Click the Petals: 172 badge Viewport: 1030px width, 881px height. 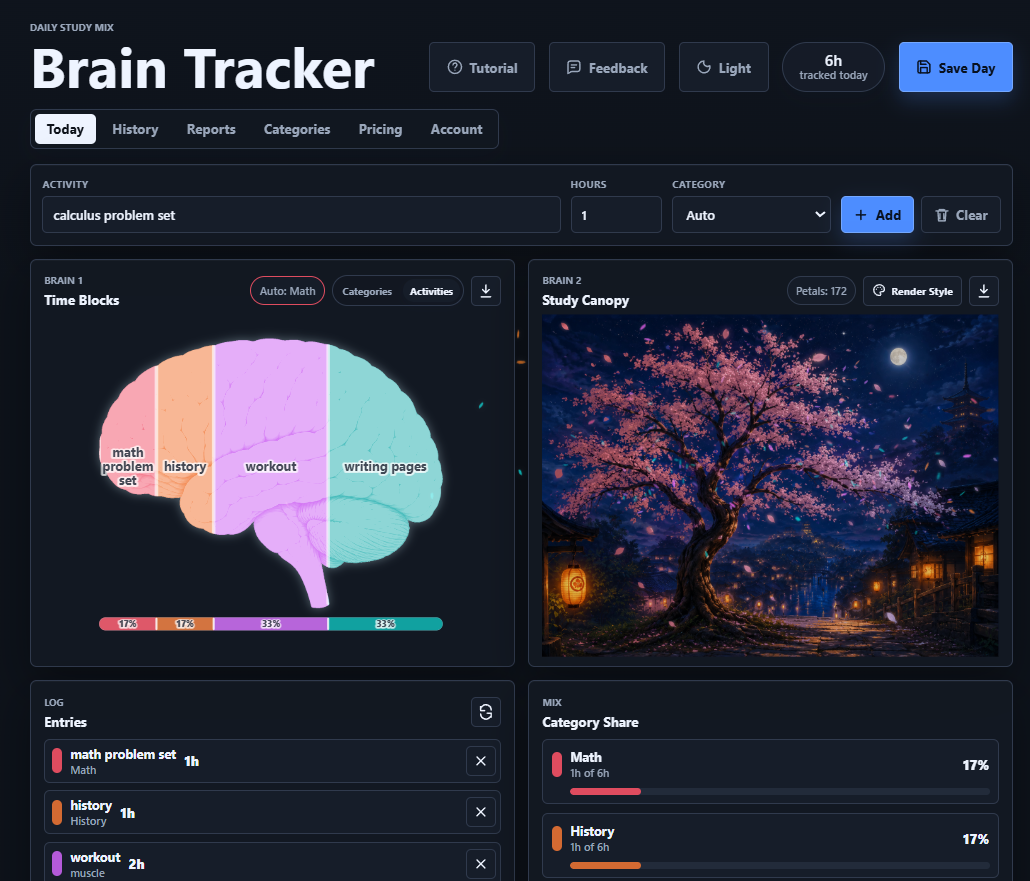click(x=821, y=291)
